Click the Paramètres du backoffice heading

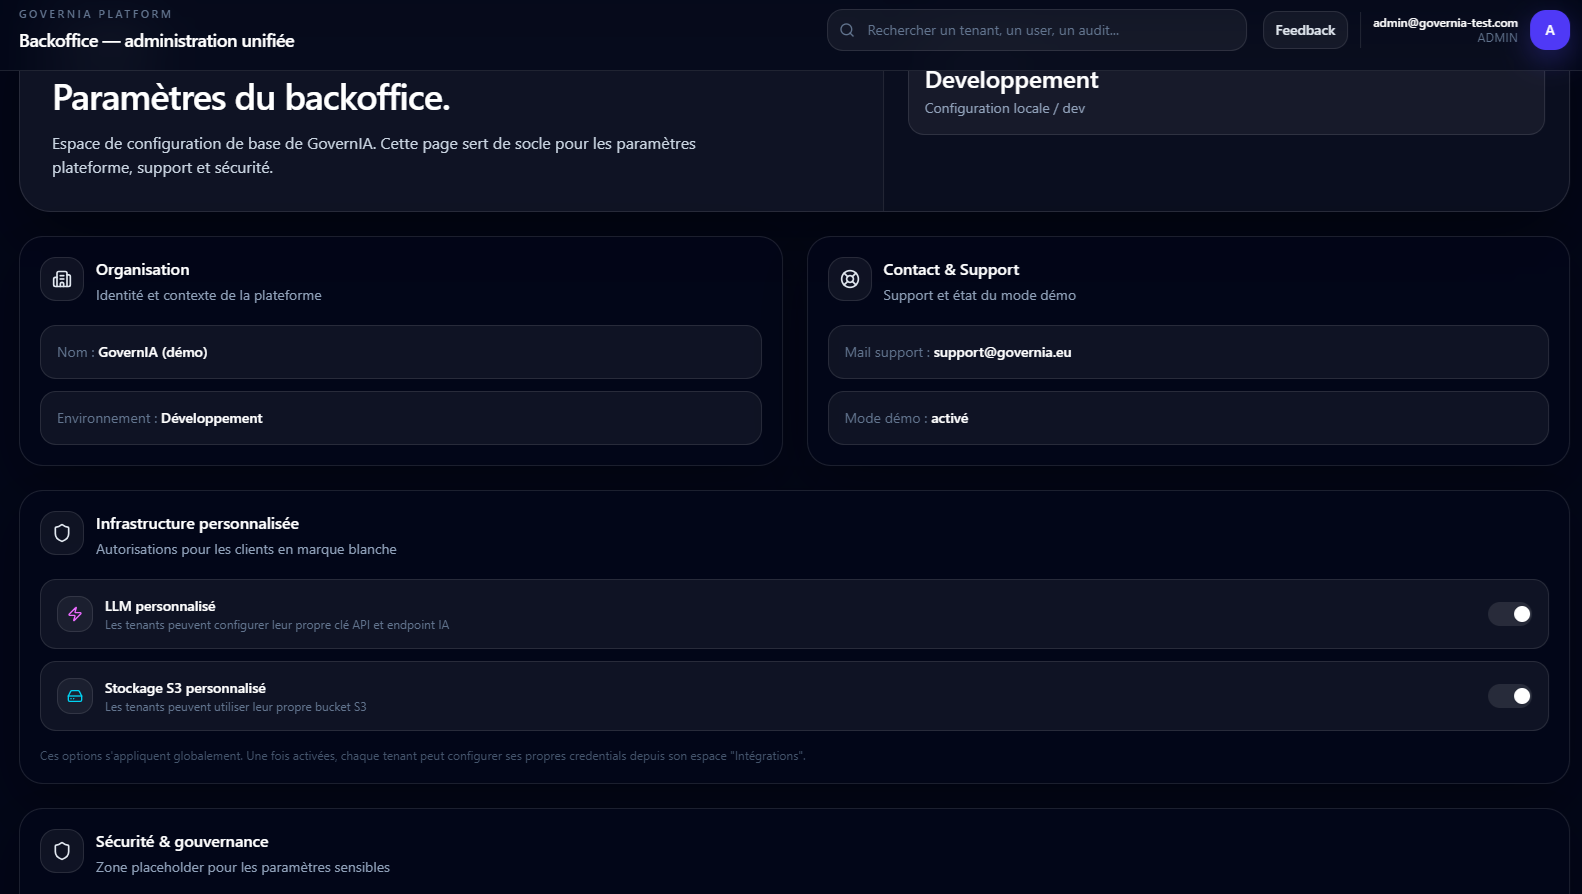[x=251, y=98]
